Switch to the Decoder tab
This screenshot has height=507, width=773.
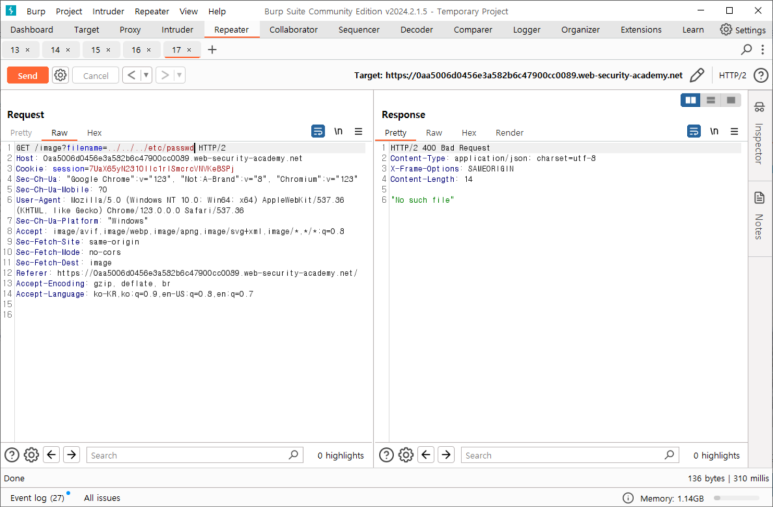coord(417,30)
